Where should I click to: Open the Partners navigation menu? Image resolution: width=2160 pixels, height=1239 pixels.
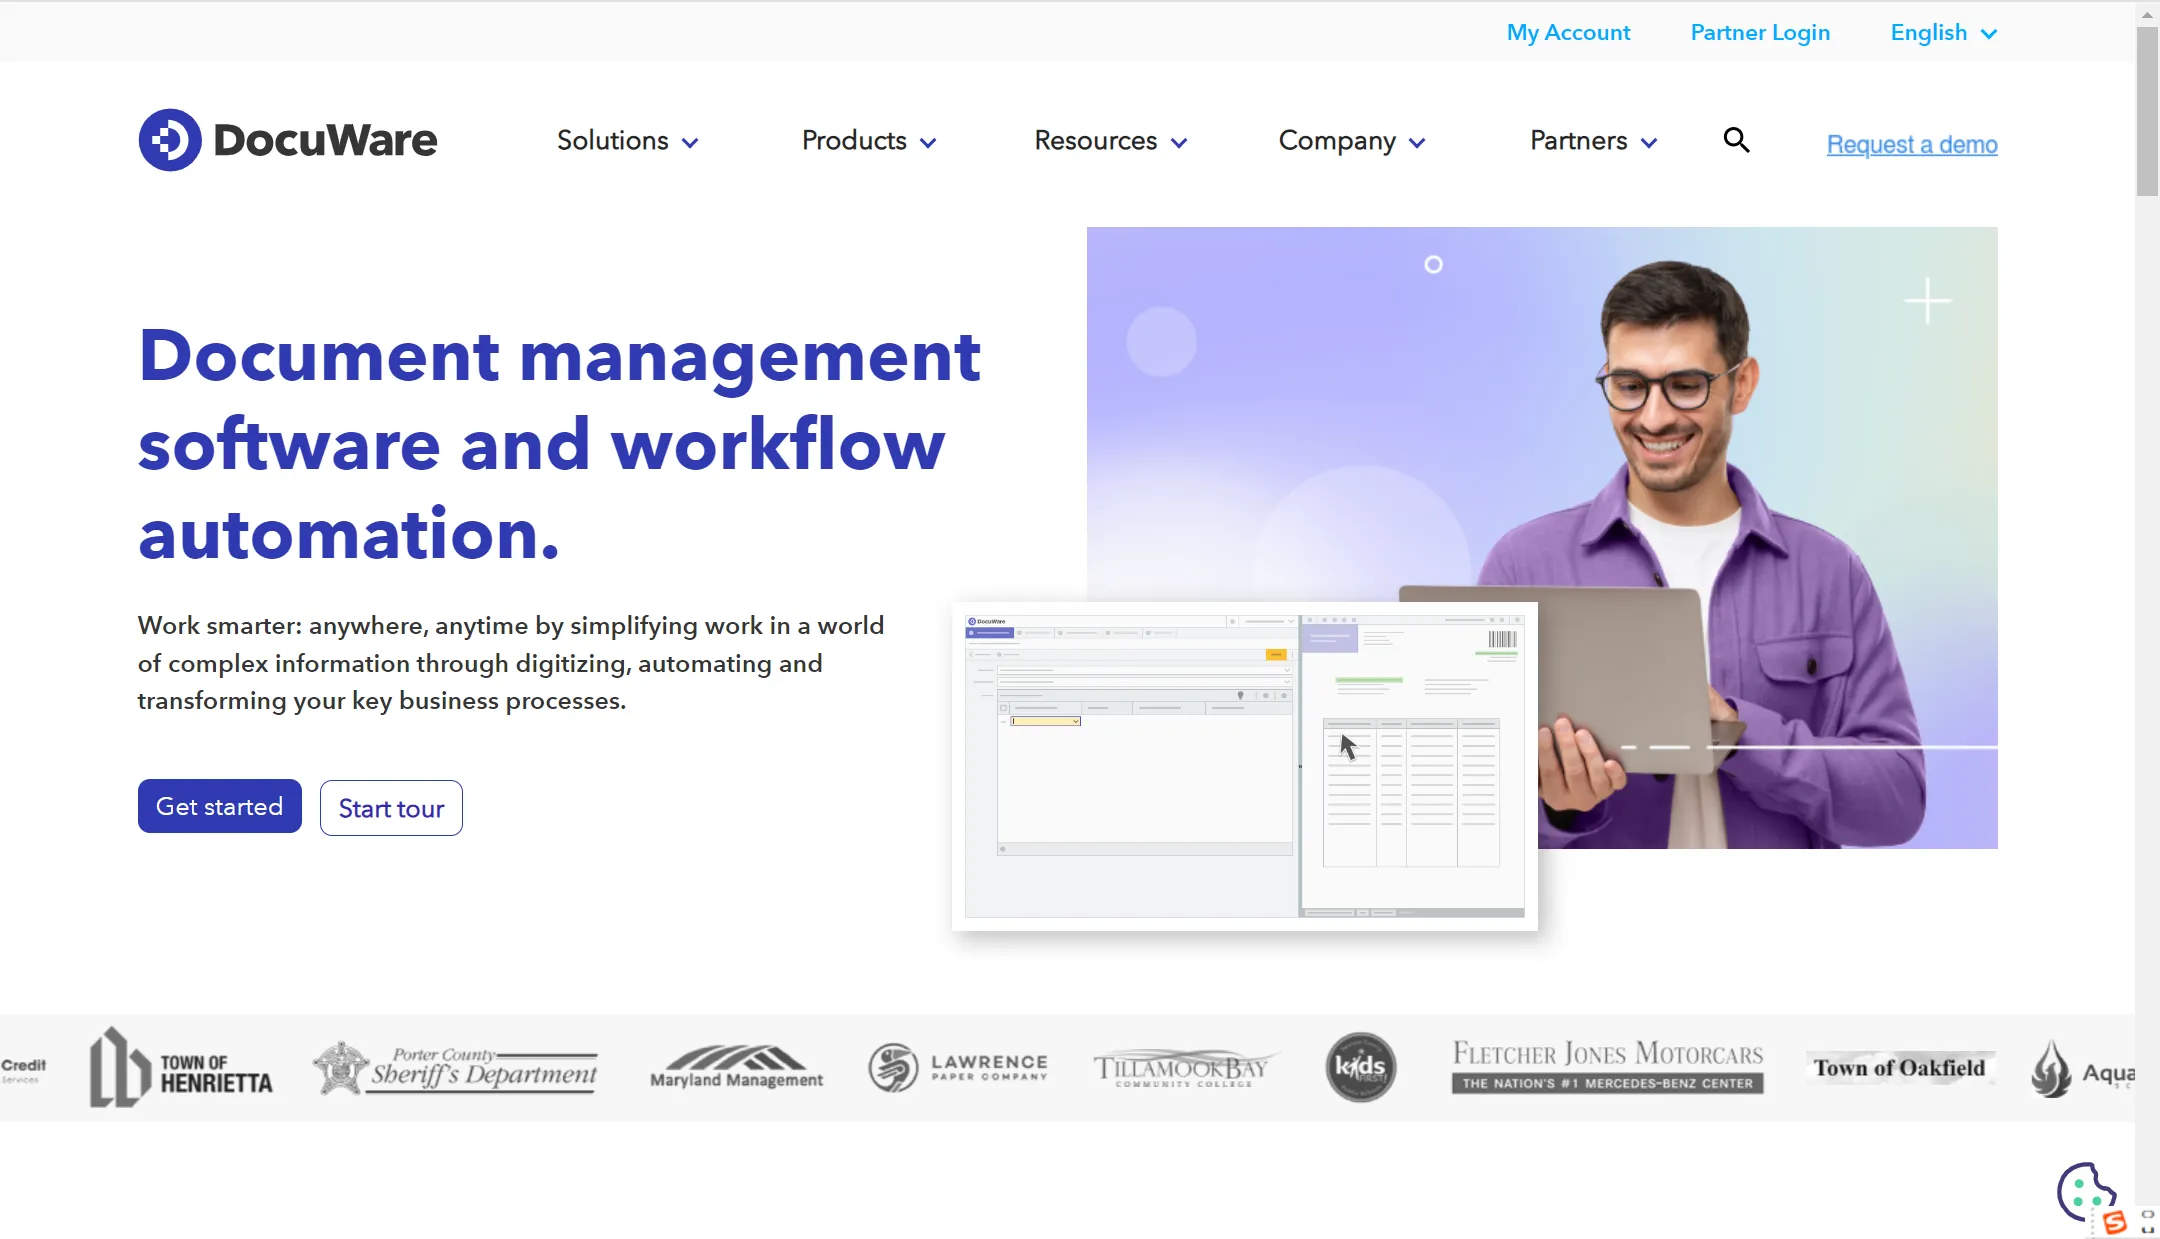point(1593,141)
